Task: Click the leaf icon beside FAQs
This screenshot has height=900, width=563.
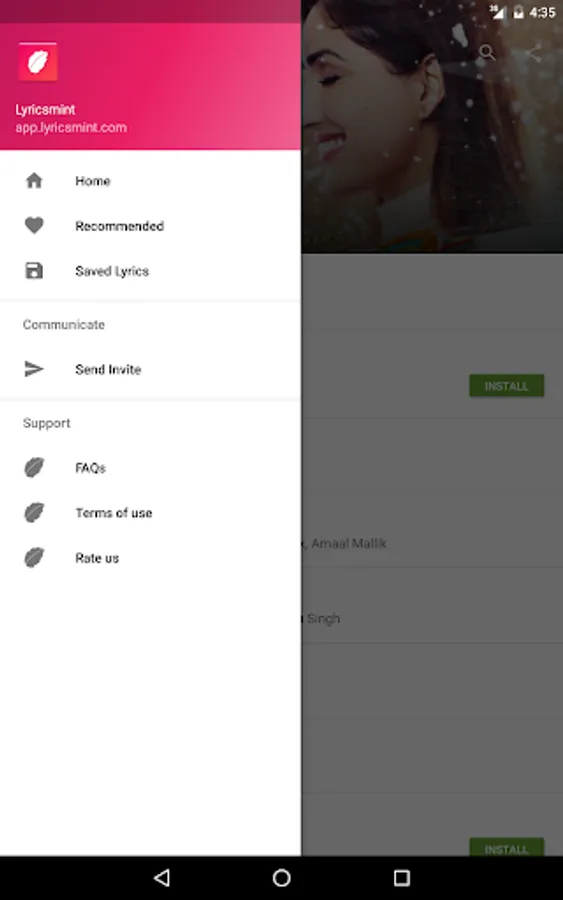Action: tap(34, 467)
